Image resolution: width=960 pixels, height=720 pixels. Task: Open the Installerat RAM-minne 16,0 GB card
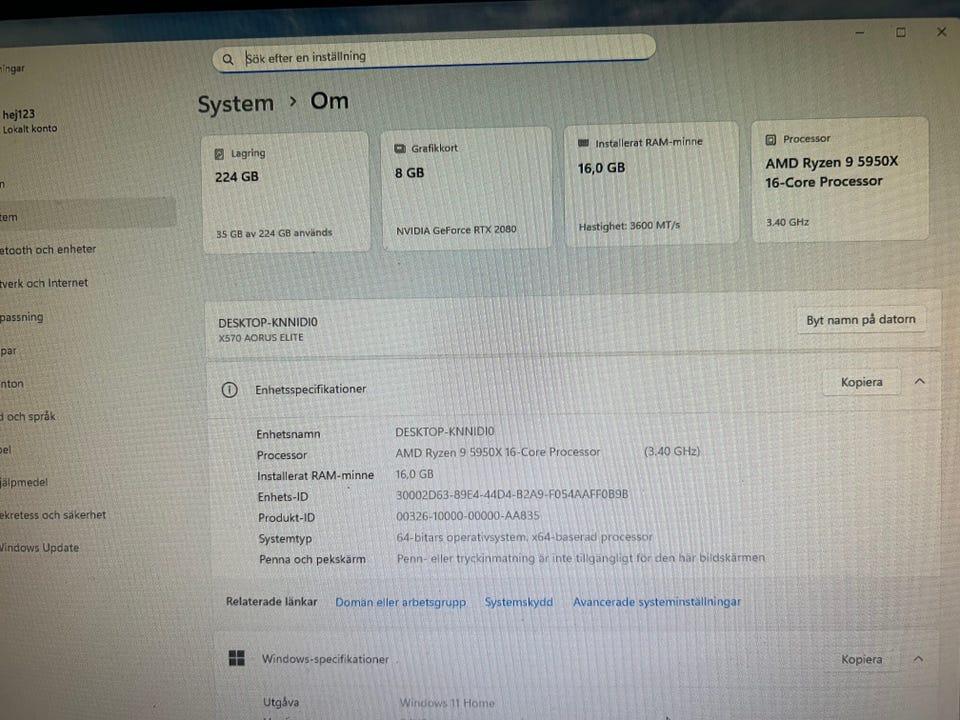(x=651, y=184)
